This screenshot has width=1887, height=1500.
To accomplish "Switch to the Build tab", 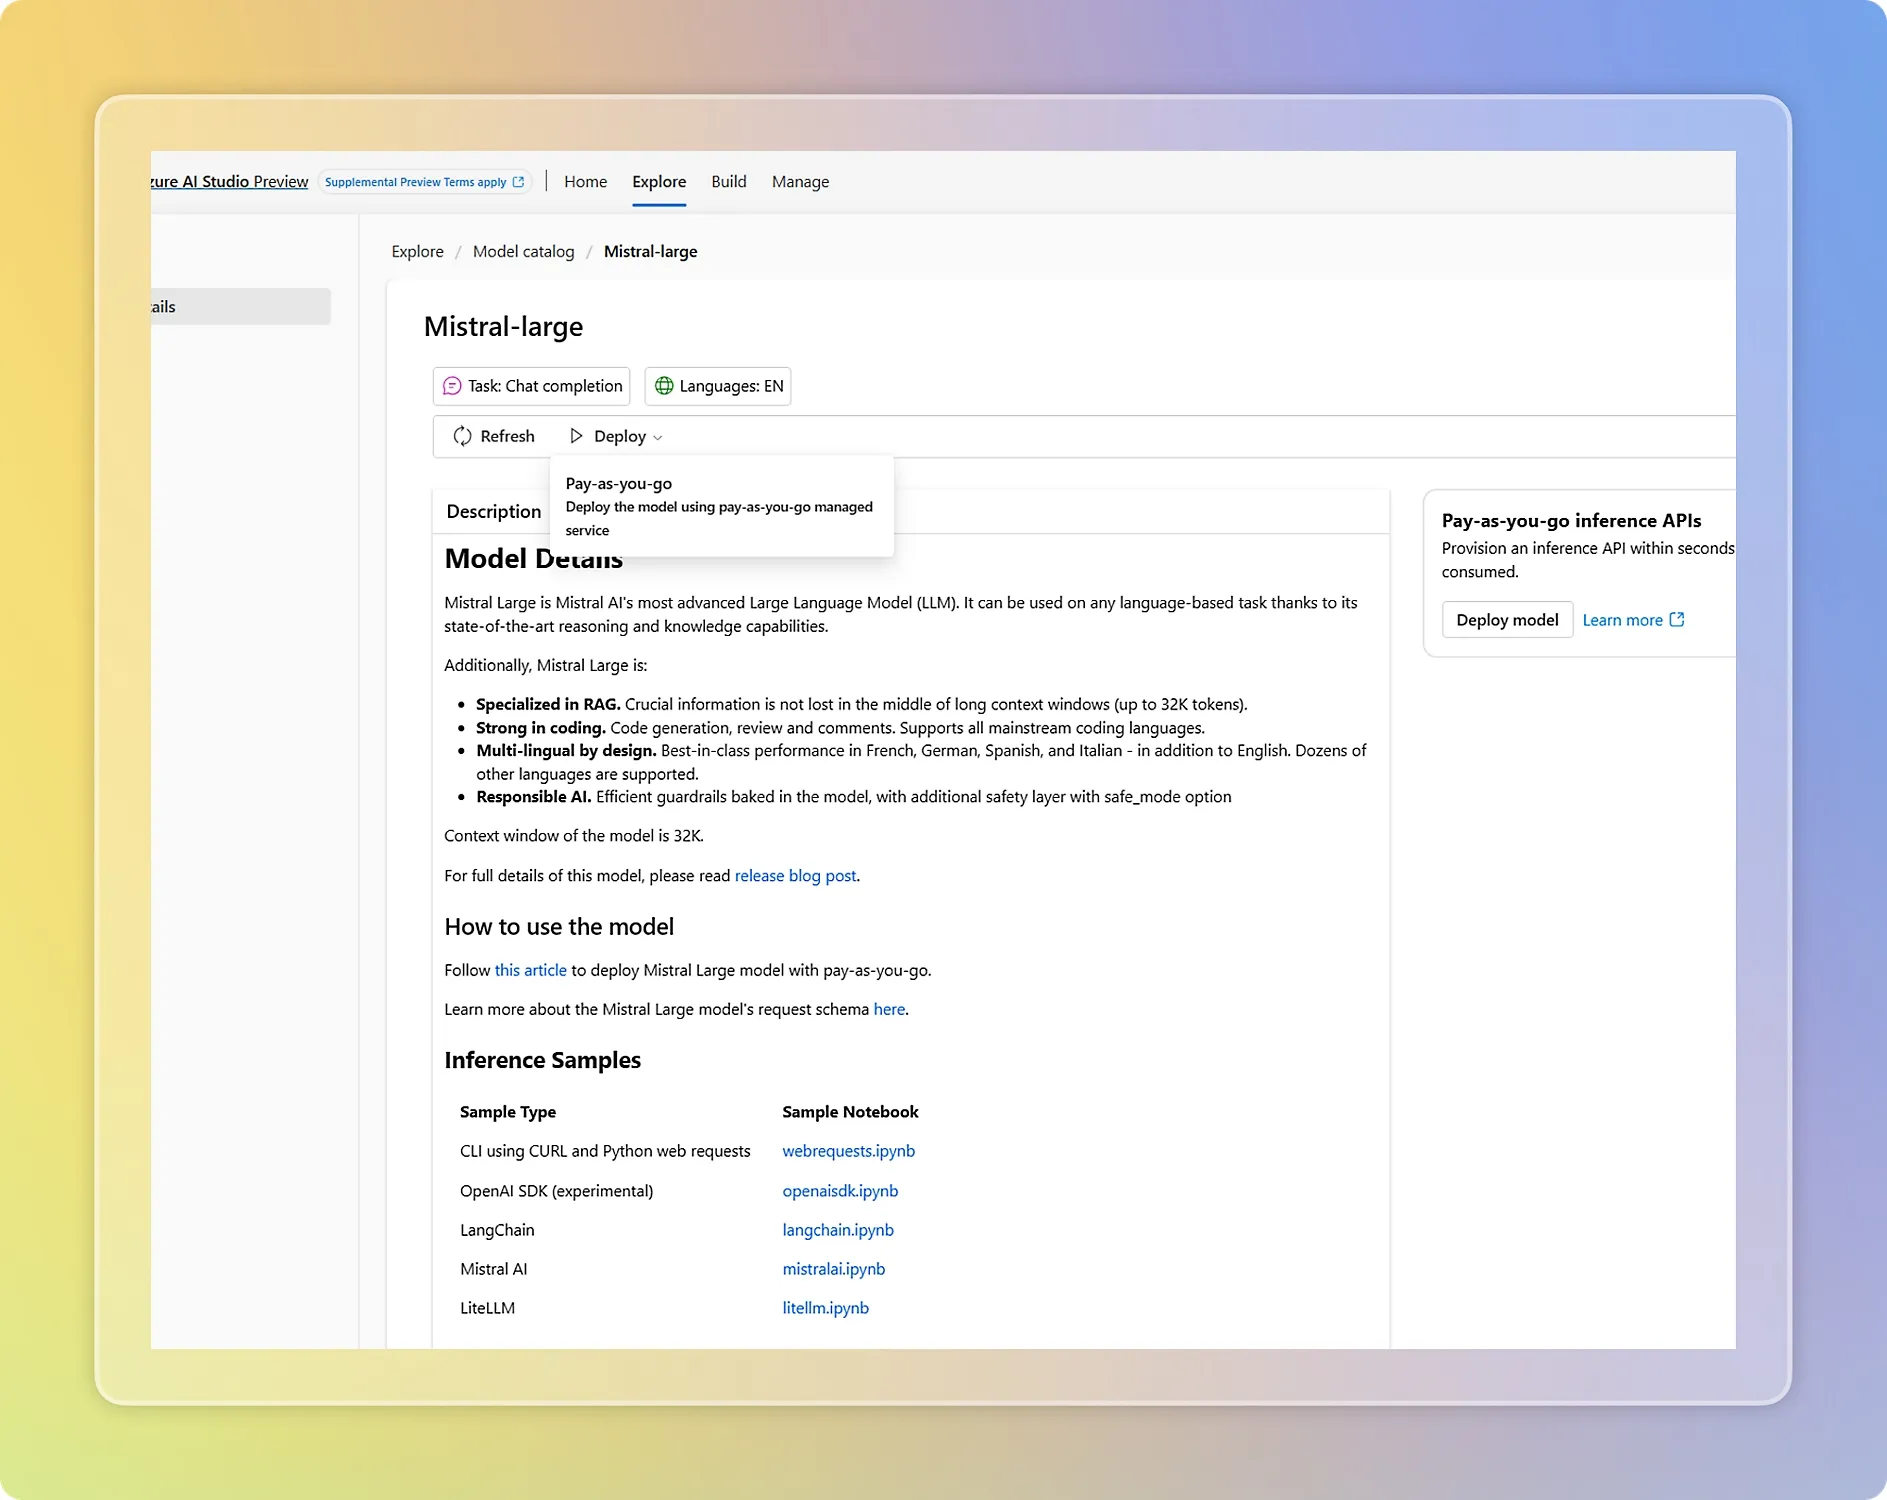I will coord(728,182).
